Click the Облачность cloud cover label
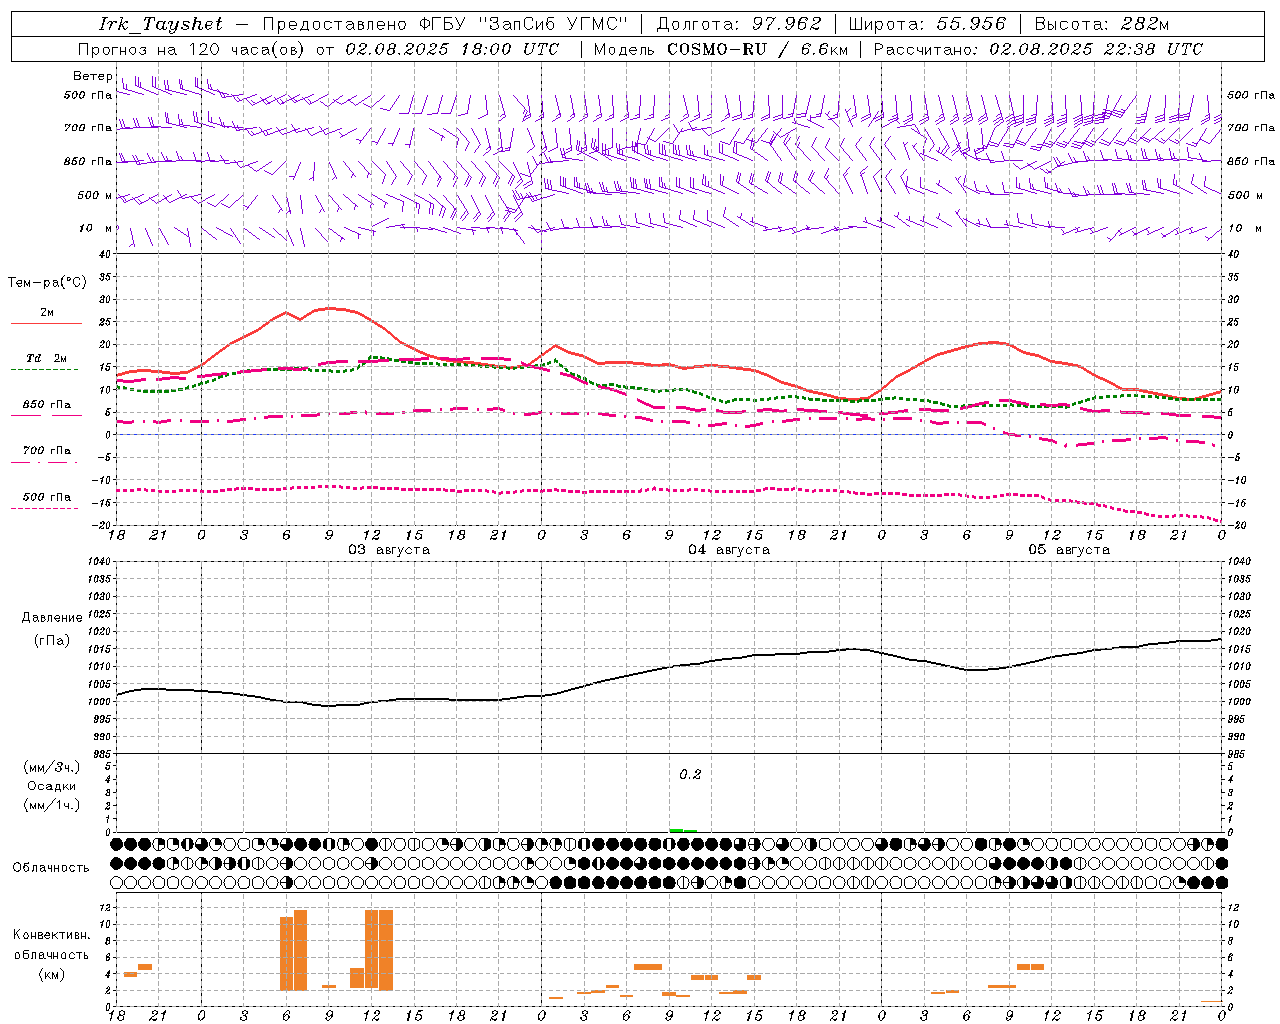Screen dimensions: 1280x1024 click(x=51, y=868)
